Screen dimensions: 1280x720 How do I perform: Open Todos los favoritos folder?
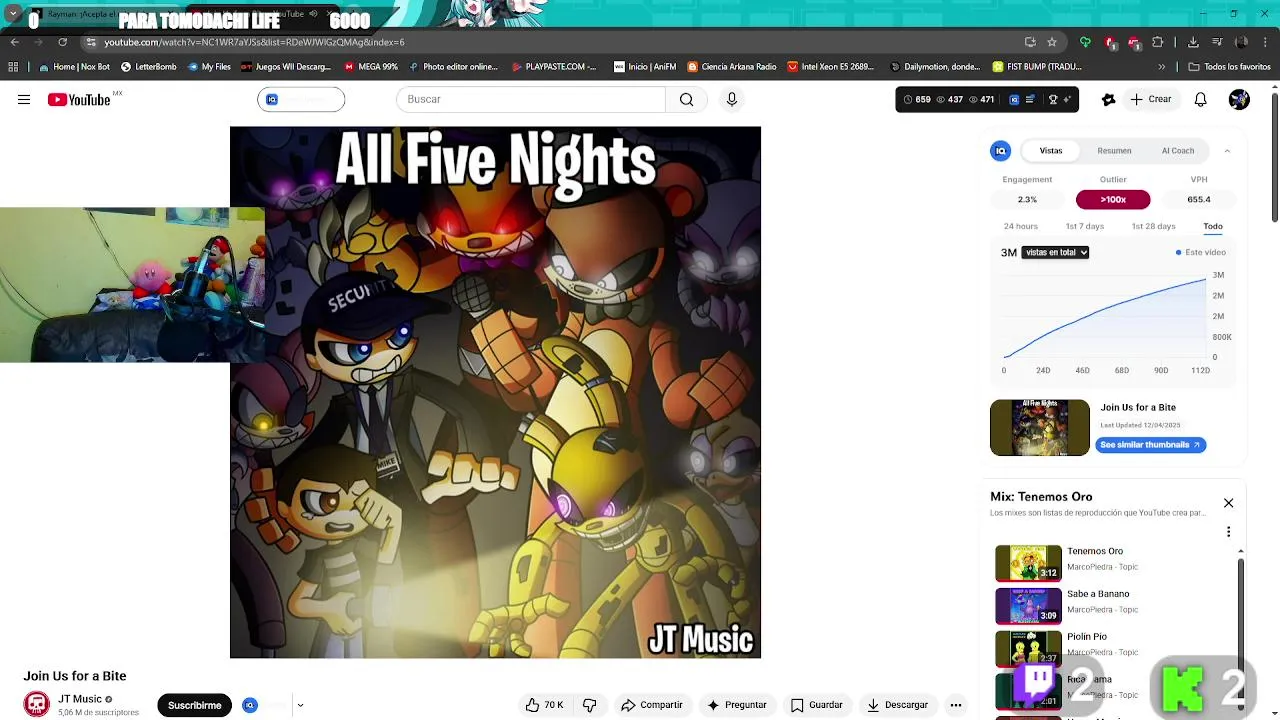1229,67
